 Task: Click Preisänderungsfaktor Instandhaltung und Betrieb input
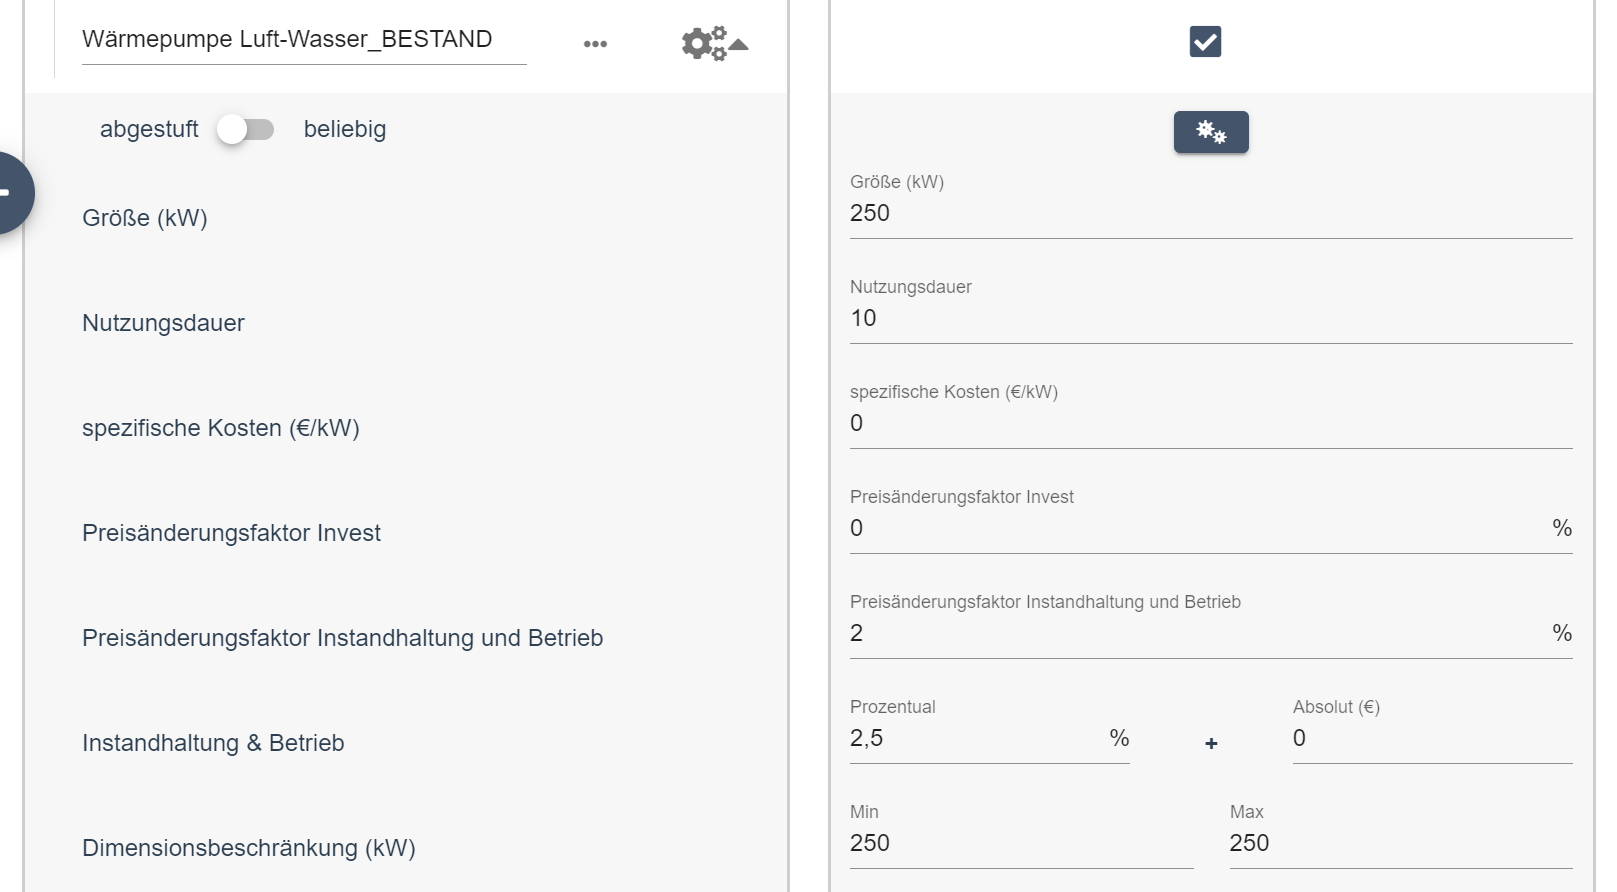(1195, 634)
